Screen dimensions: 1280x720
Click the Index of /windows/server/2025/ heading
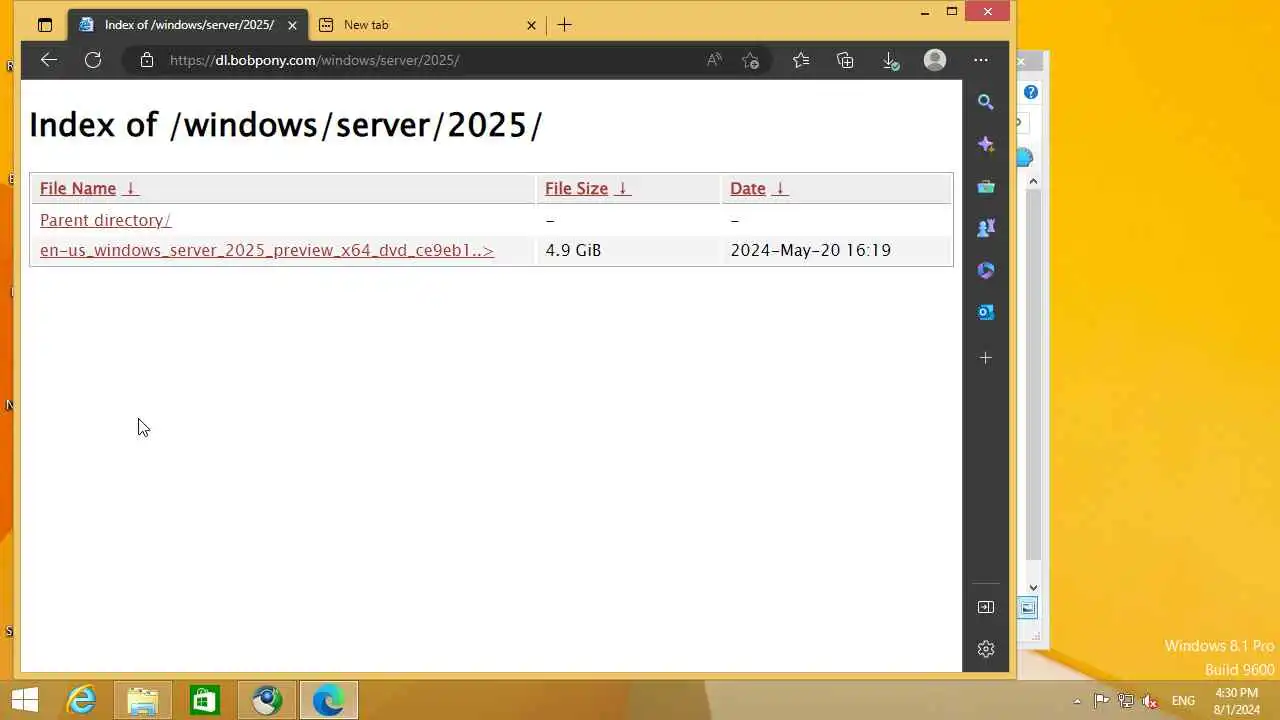(285, 125)
